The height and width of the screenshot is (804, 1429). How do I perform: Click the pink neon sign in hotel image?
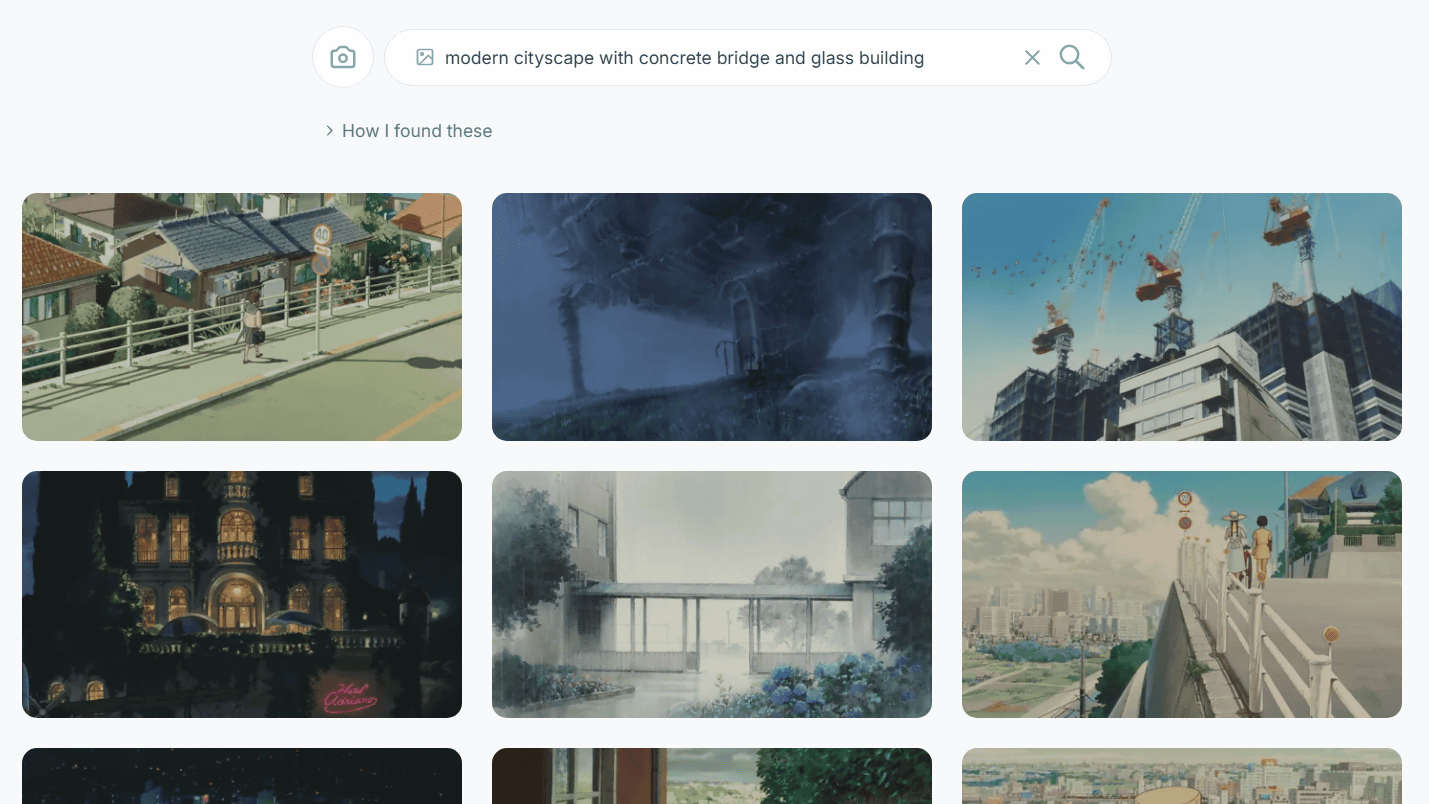[x=346, y=697]
